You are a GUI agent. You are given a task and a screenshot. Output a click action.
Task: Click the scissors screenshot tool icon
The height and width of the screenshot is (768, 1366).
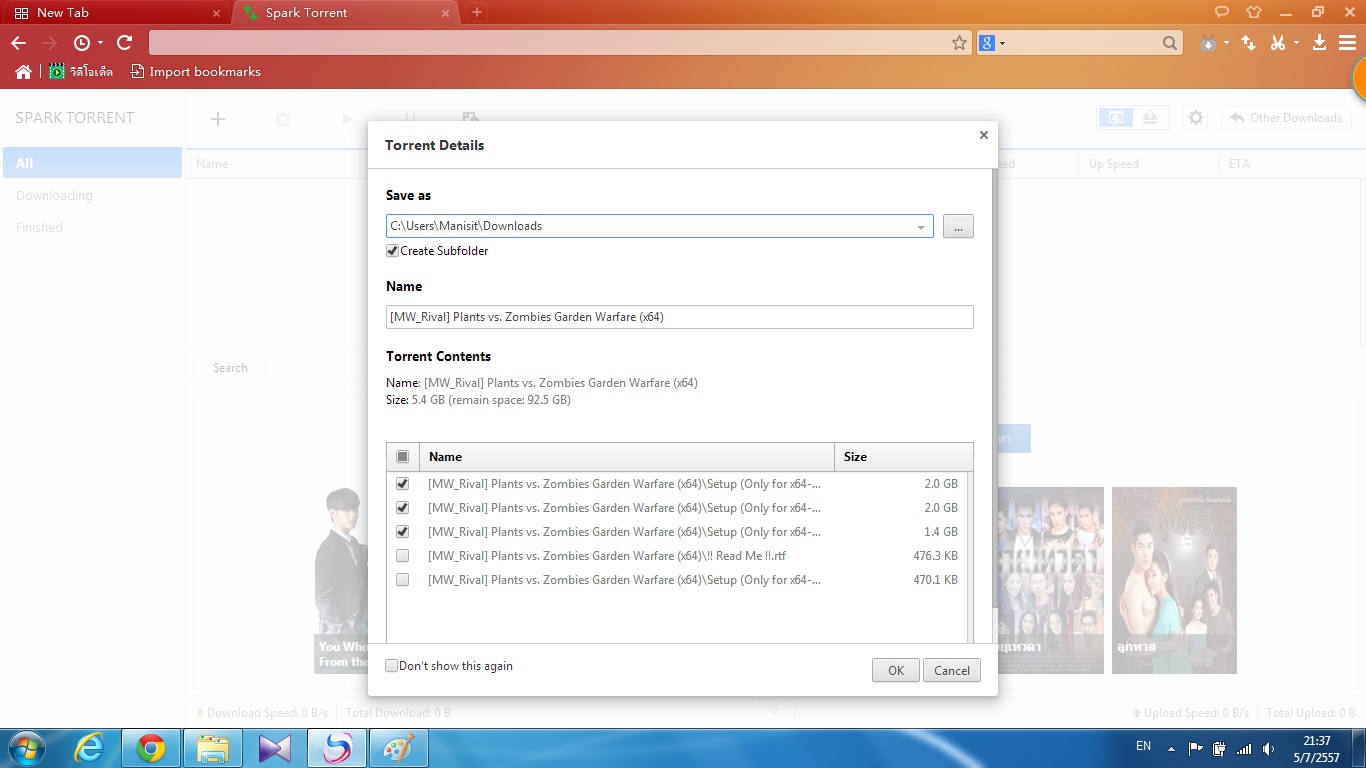1278,43
